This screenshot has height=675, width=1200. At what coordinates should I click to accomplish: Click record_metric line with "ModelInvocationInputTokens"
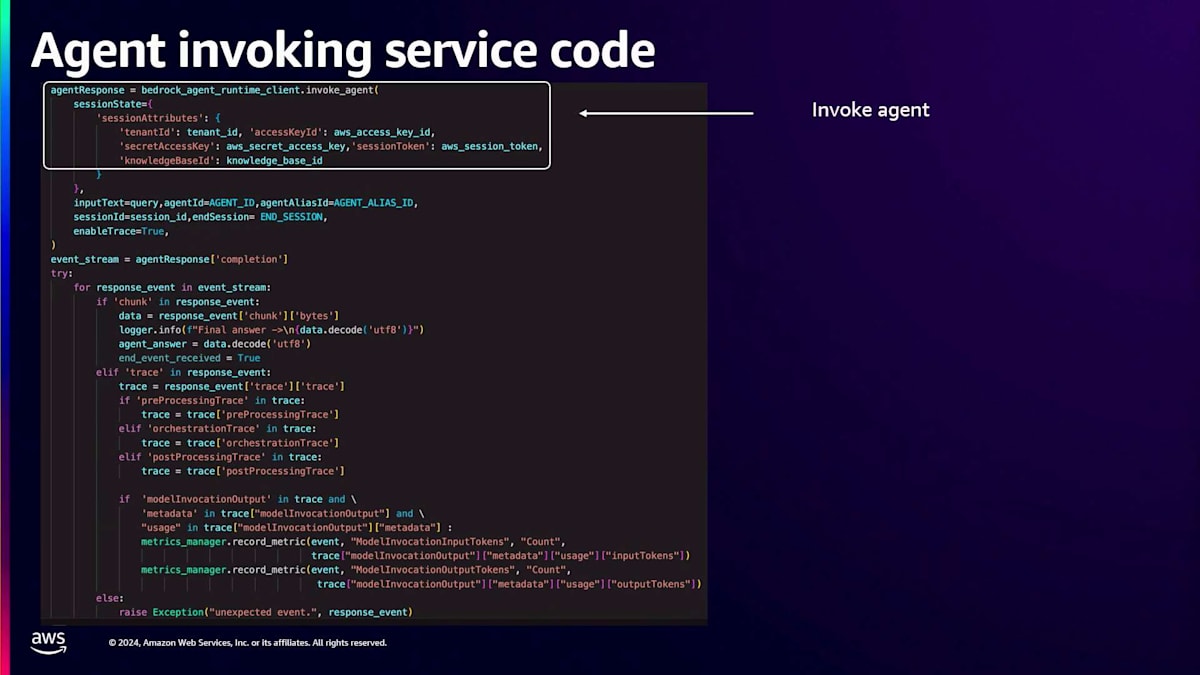pyautogui.click(x=354, y=541)
